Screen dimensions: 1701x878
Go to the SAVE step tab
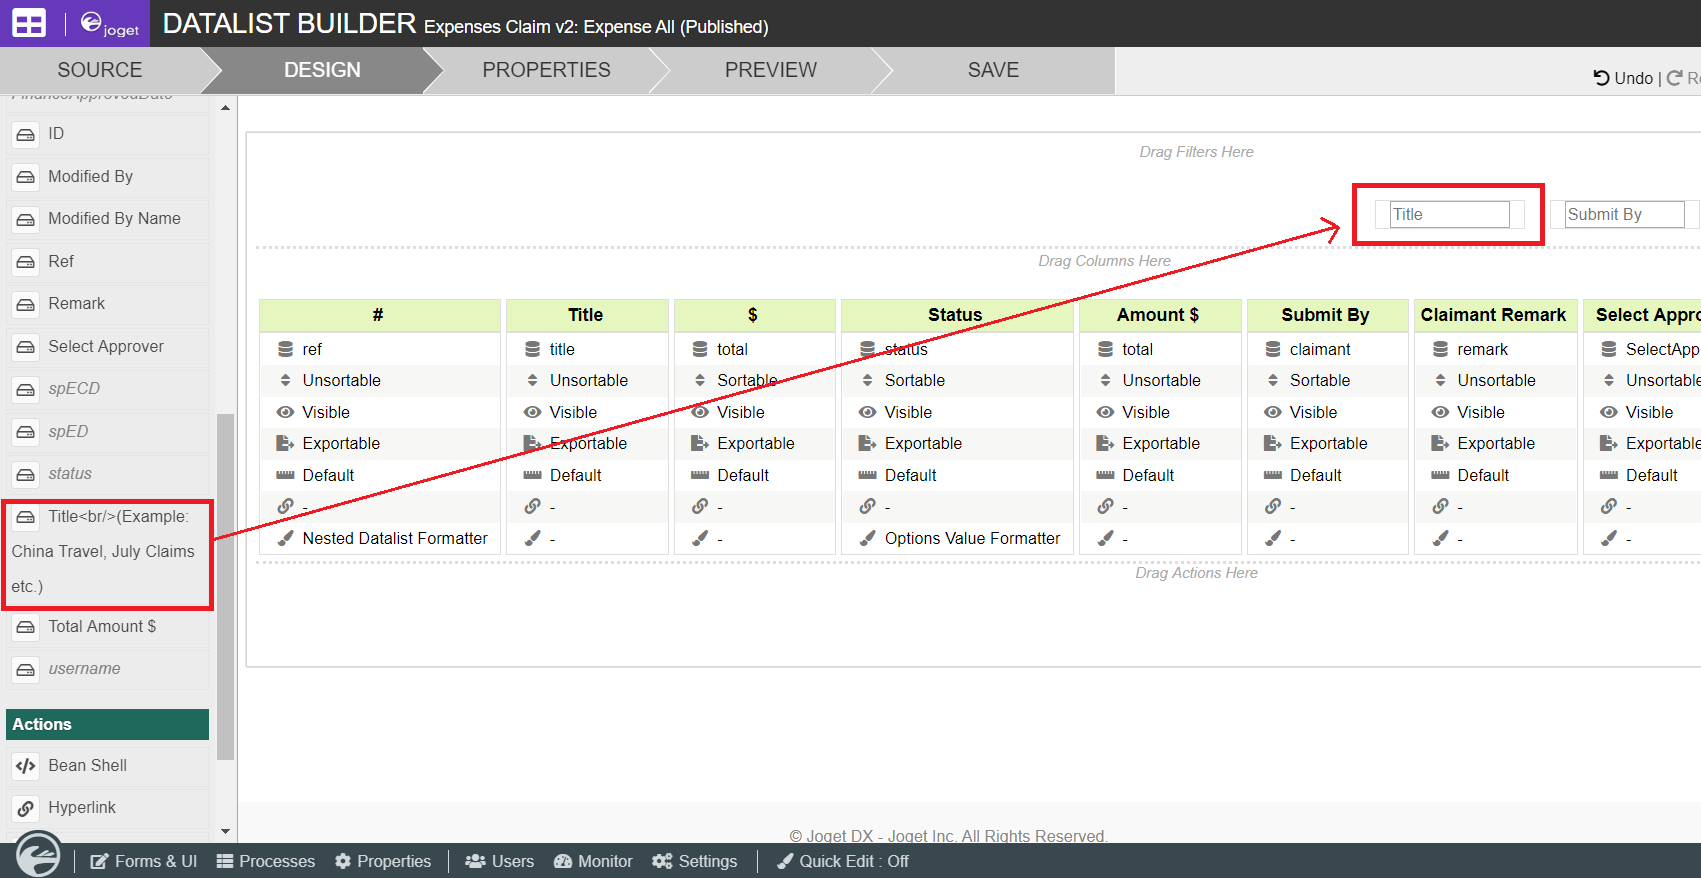point(993,70)
